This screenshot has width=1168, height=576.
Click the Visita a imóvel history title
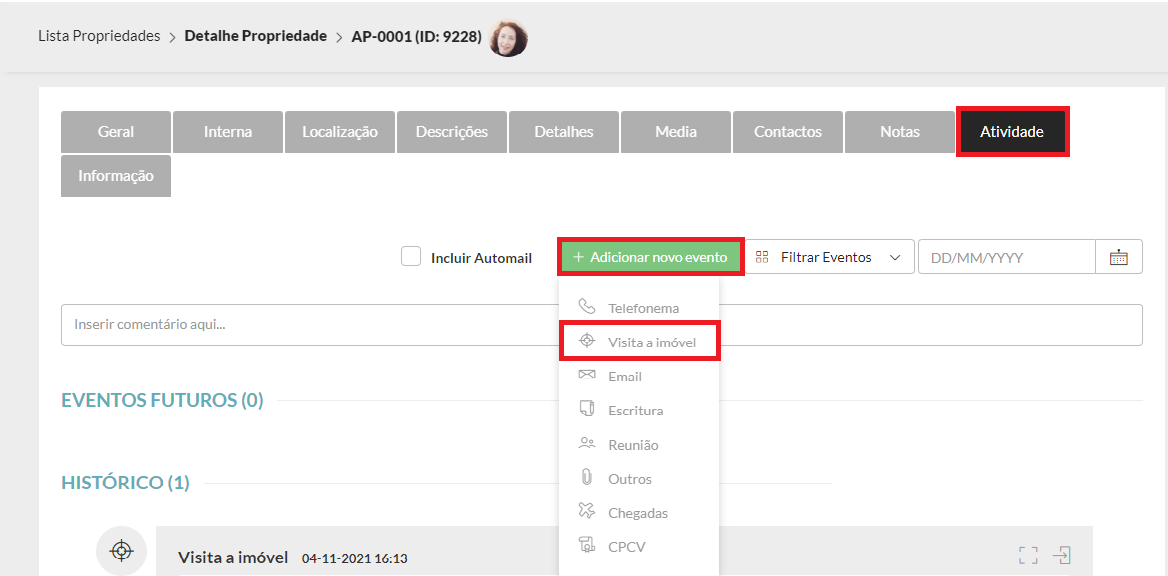point(233,557)
